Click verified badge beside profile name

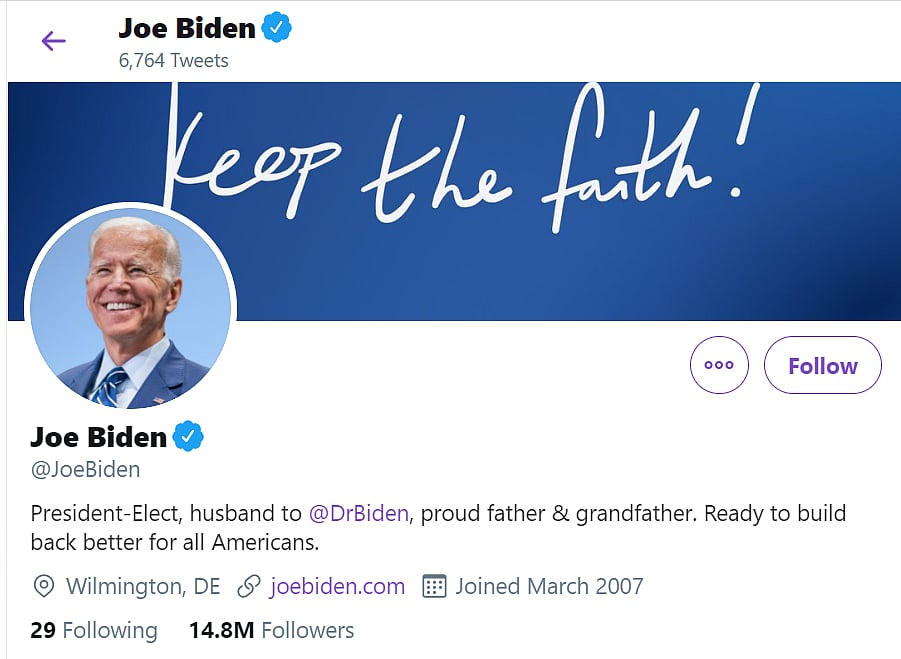[x=188, y=437]
